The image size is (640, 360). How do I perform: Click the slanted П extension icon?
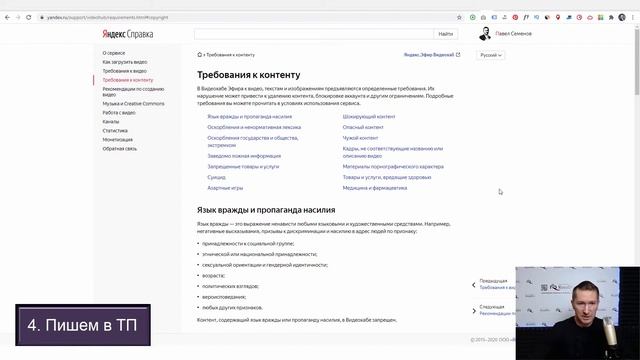(x=526, y=18)
